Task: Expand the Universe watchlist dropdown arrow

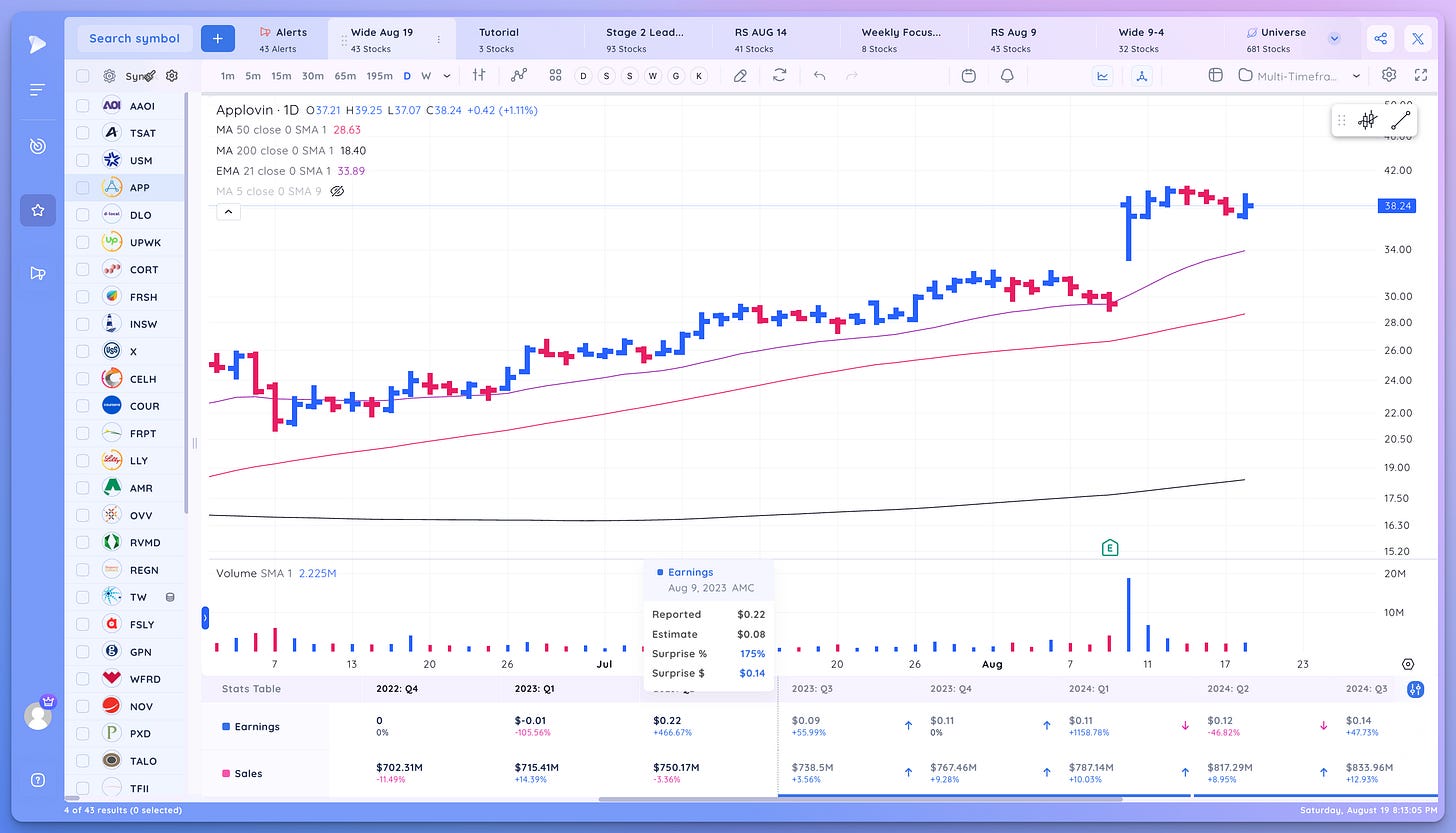Action: point(1334,38)
